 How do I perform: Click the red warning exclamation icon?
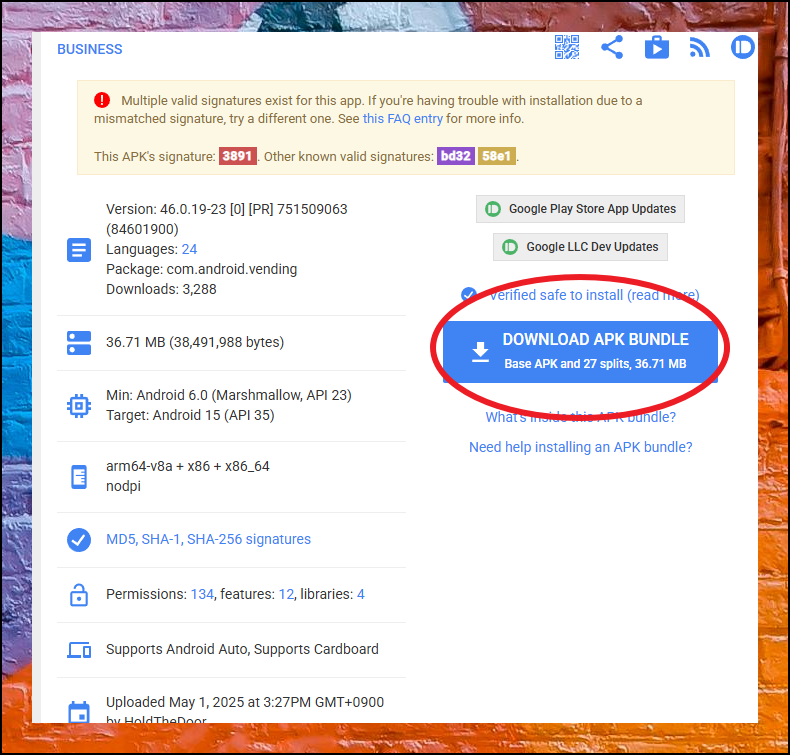click(x=102, y=100)
